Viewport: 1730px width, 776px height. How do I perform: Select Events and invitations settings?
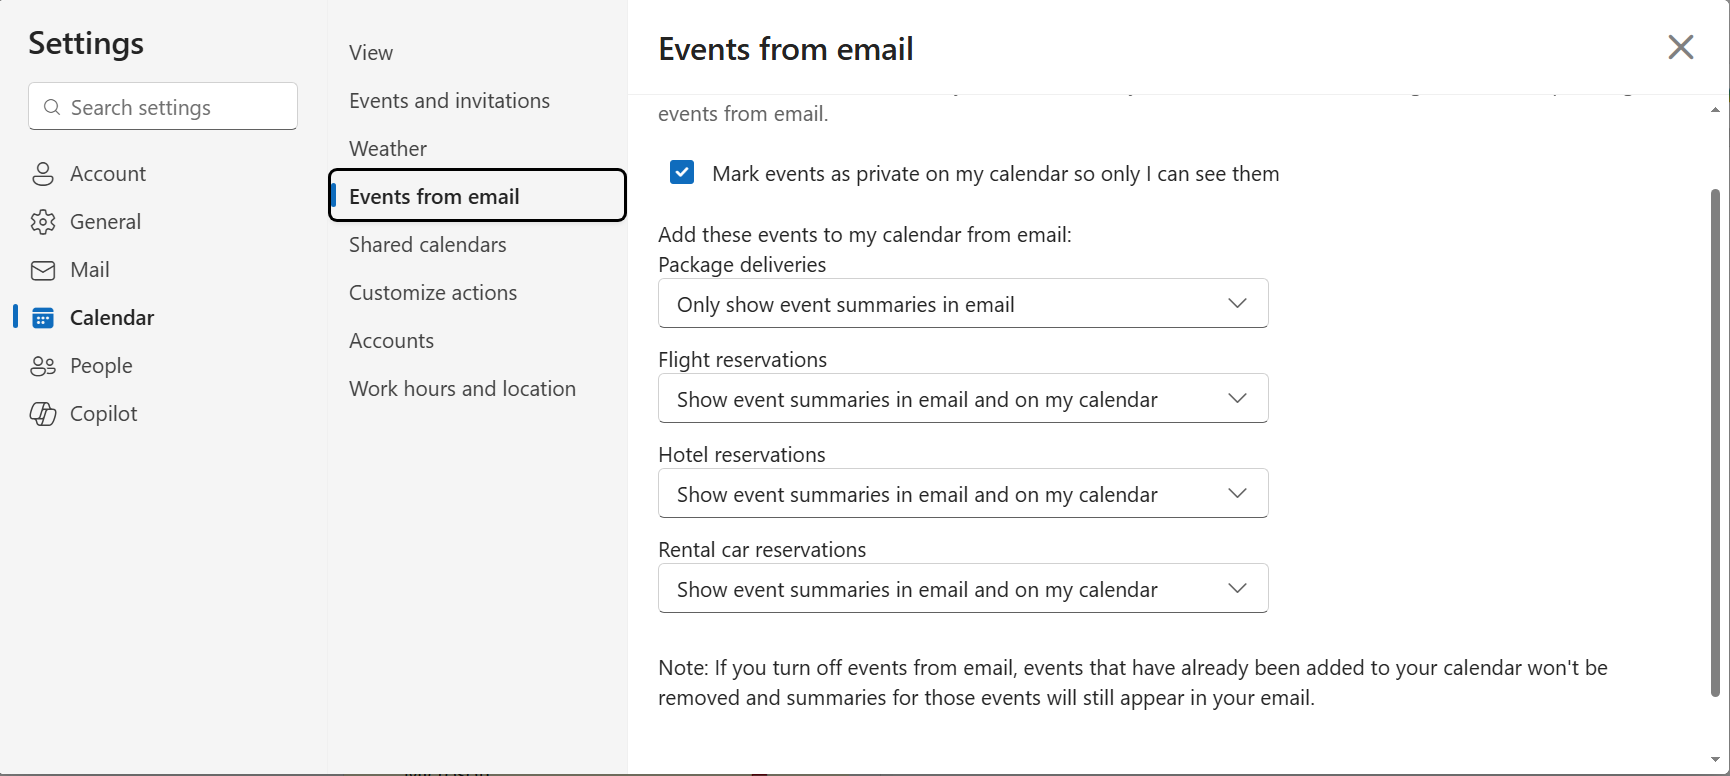(x=449, y=101)
